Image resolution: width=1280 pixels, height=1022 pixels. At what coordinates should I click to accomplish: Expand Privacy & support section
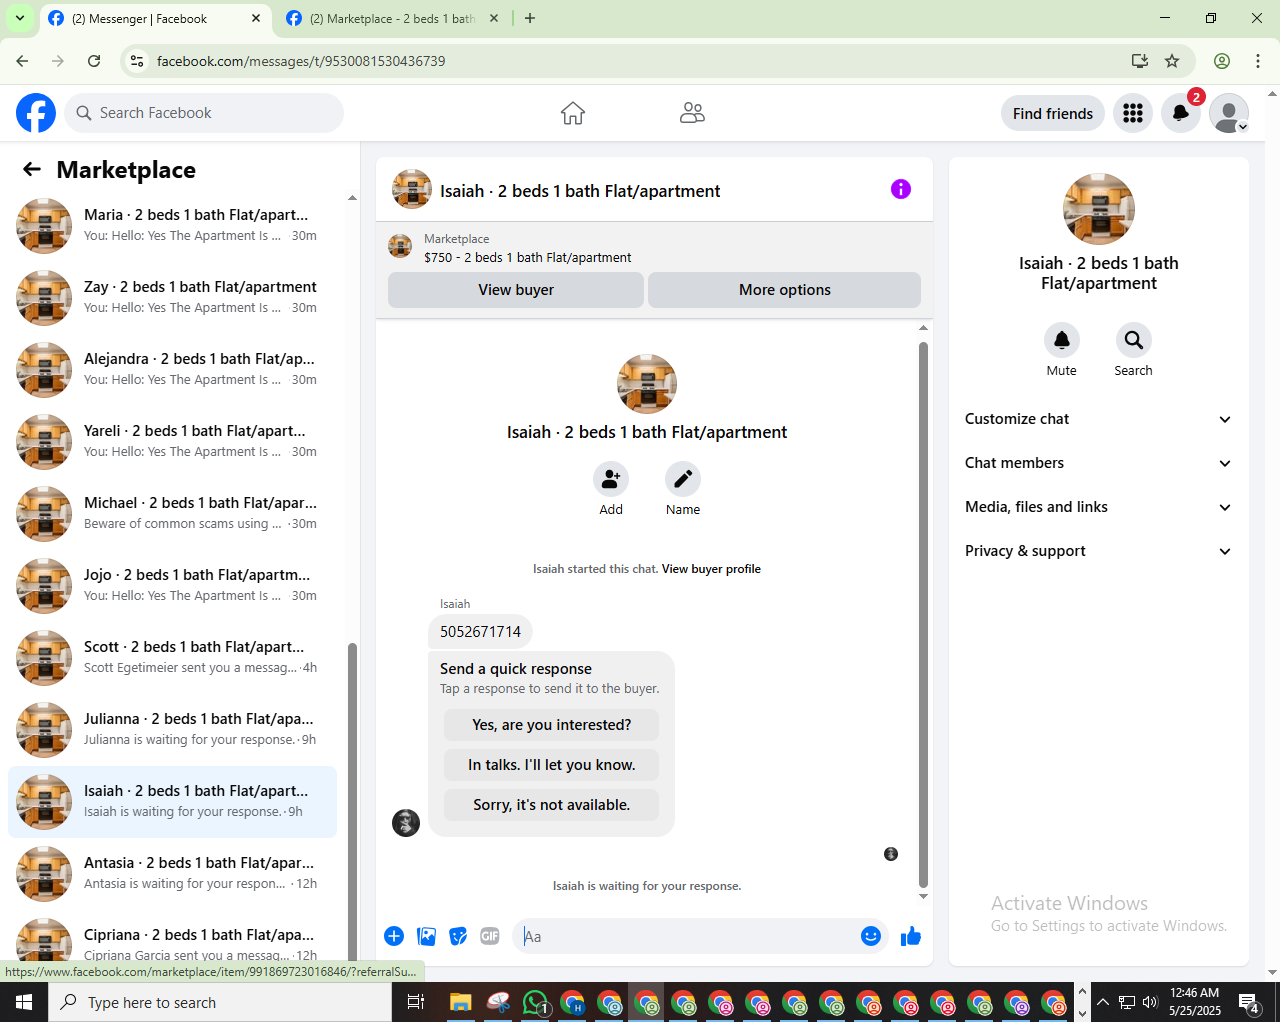pos(1099,551)
